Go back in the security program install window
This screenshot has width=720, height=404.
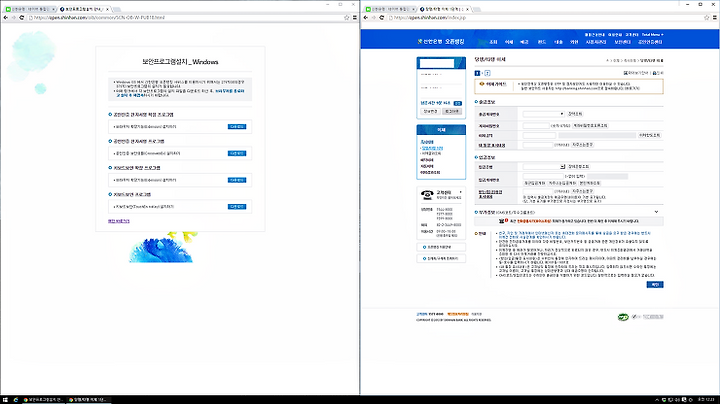tap(6, 17)
